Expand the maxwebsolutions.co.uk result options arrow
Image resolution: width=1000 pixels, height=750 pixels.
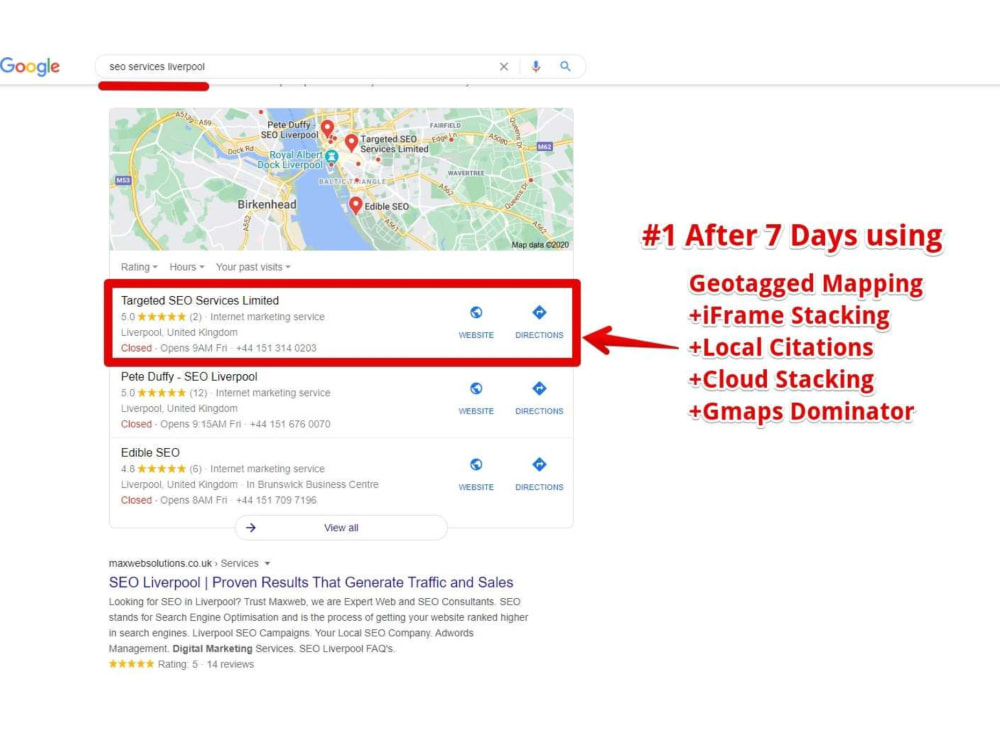[267, 564]
